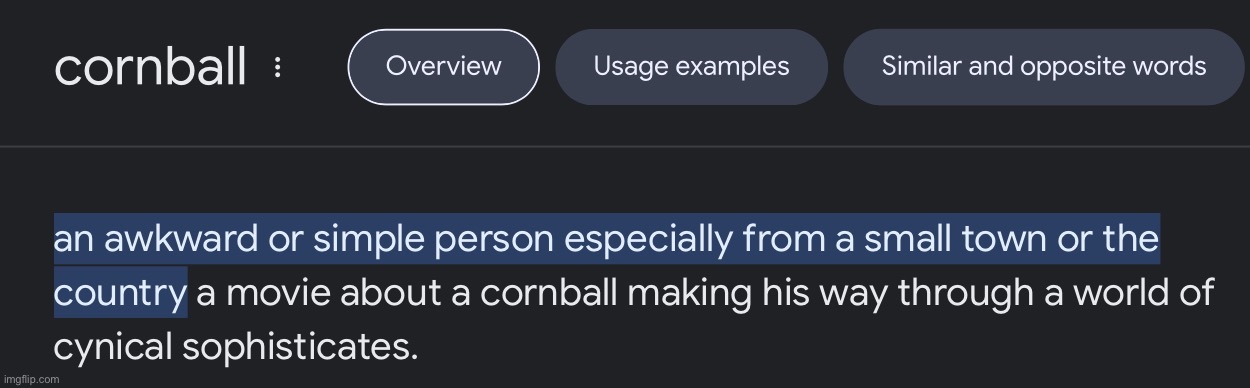Click the word "cynical" on the last line
The width and height of the screenshot is (1250, 388).
(112, 346)
